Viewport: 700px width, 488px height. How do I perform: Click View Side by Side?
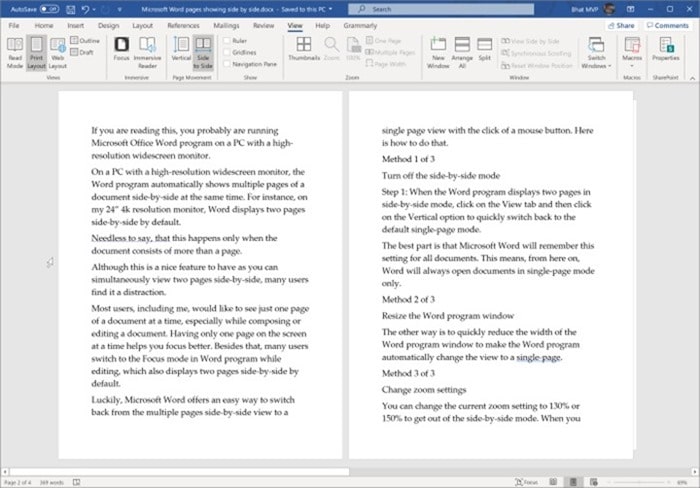coord(530,41)
